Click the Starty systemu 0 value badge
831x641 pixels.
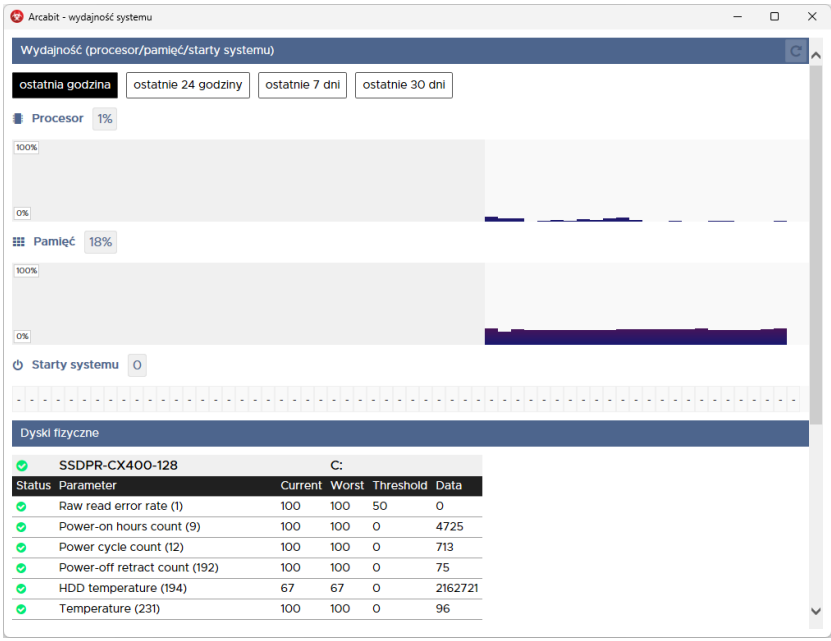pos(137,365)
